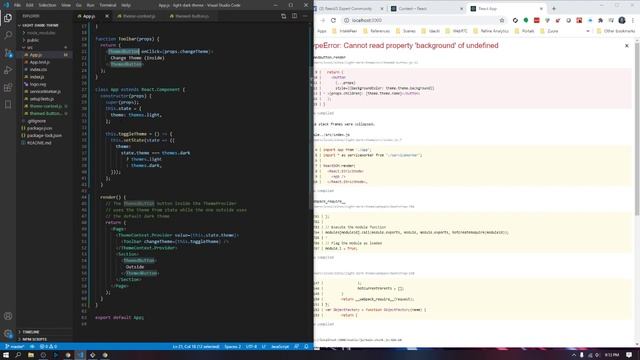The height and width of the screenshot is (360, 640).
Task: Open the Selection menu
Action: pyautogui.click(x=47, y=5)
